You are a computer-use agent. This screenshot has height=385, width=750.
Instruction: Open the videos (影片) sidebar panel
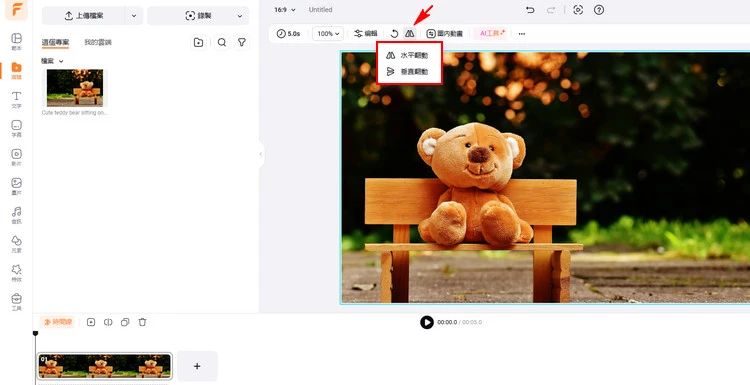[x=16, y=157]
